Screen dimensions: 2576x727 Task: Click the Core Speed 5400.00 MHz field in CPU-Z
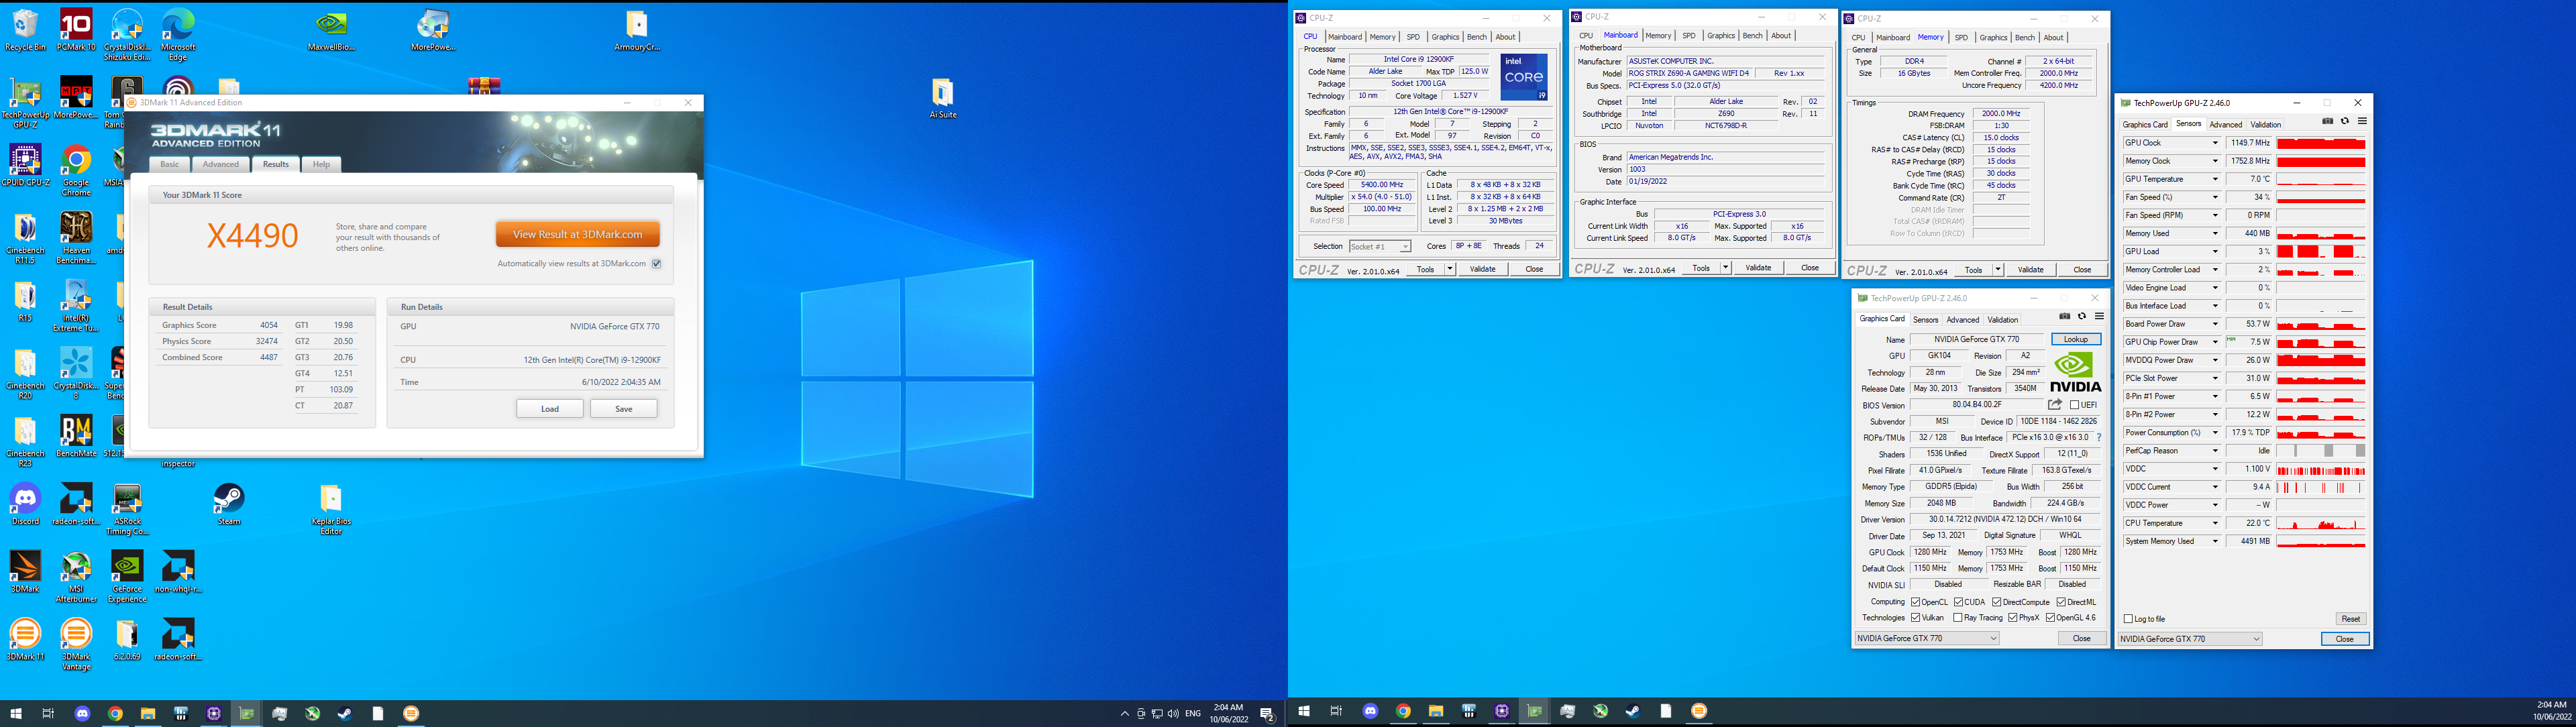tap(1382, 185)
